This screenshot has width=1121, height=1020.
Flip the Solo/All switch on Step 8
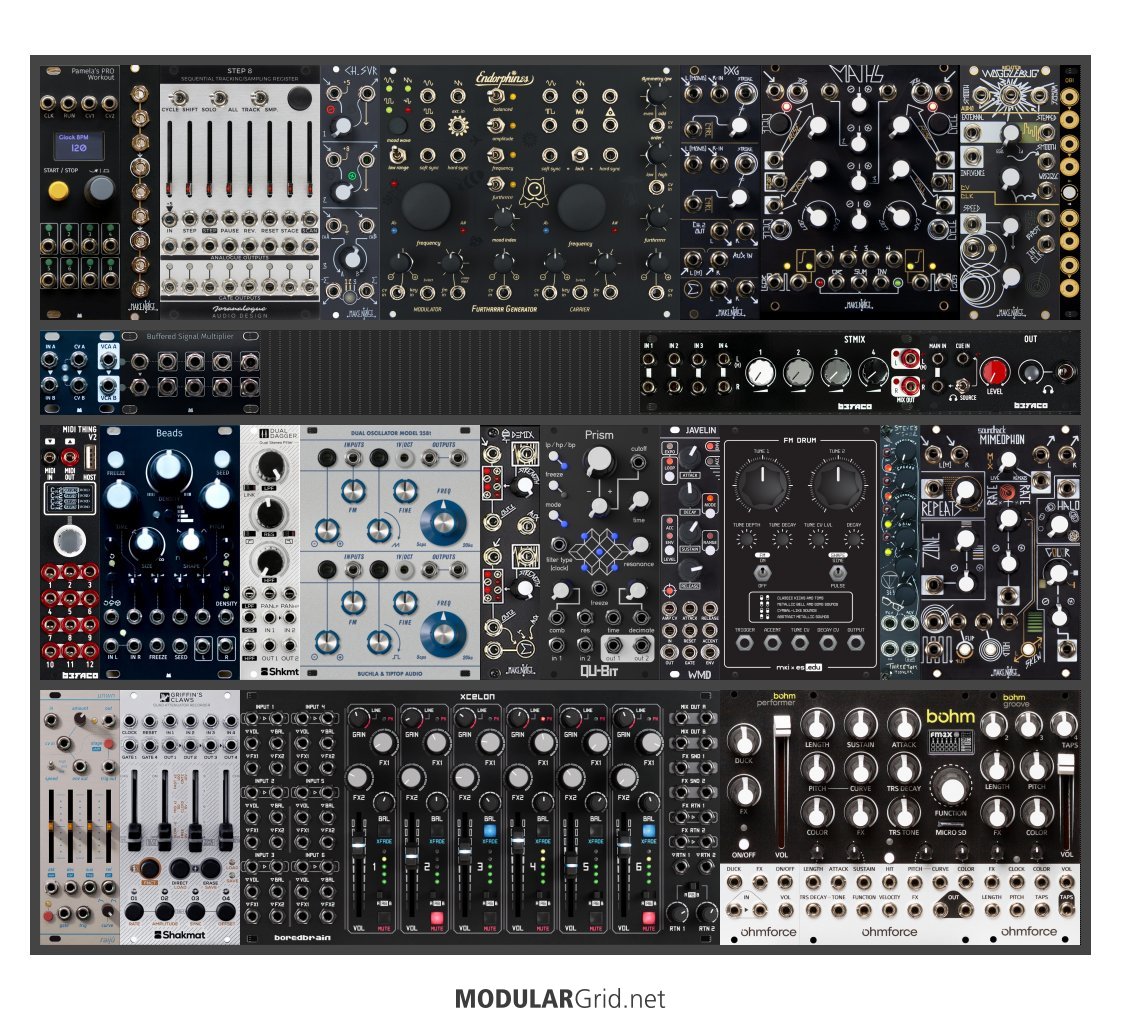click(x=219, y=99)
